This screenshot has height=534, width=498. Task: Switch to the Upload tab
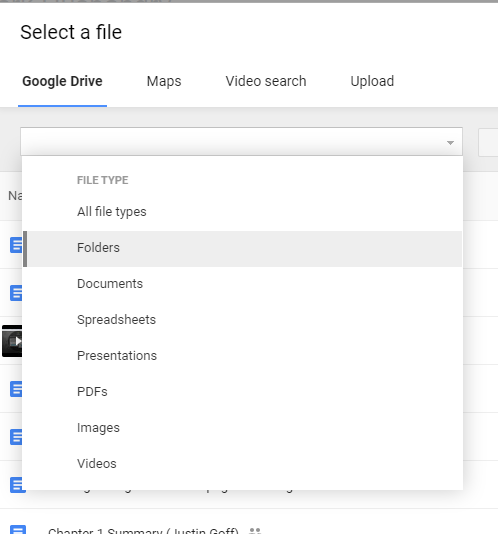372,81
